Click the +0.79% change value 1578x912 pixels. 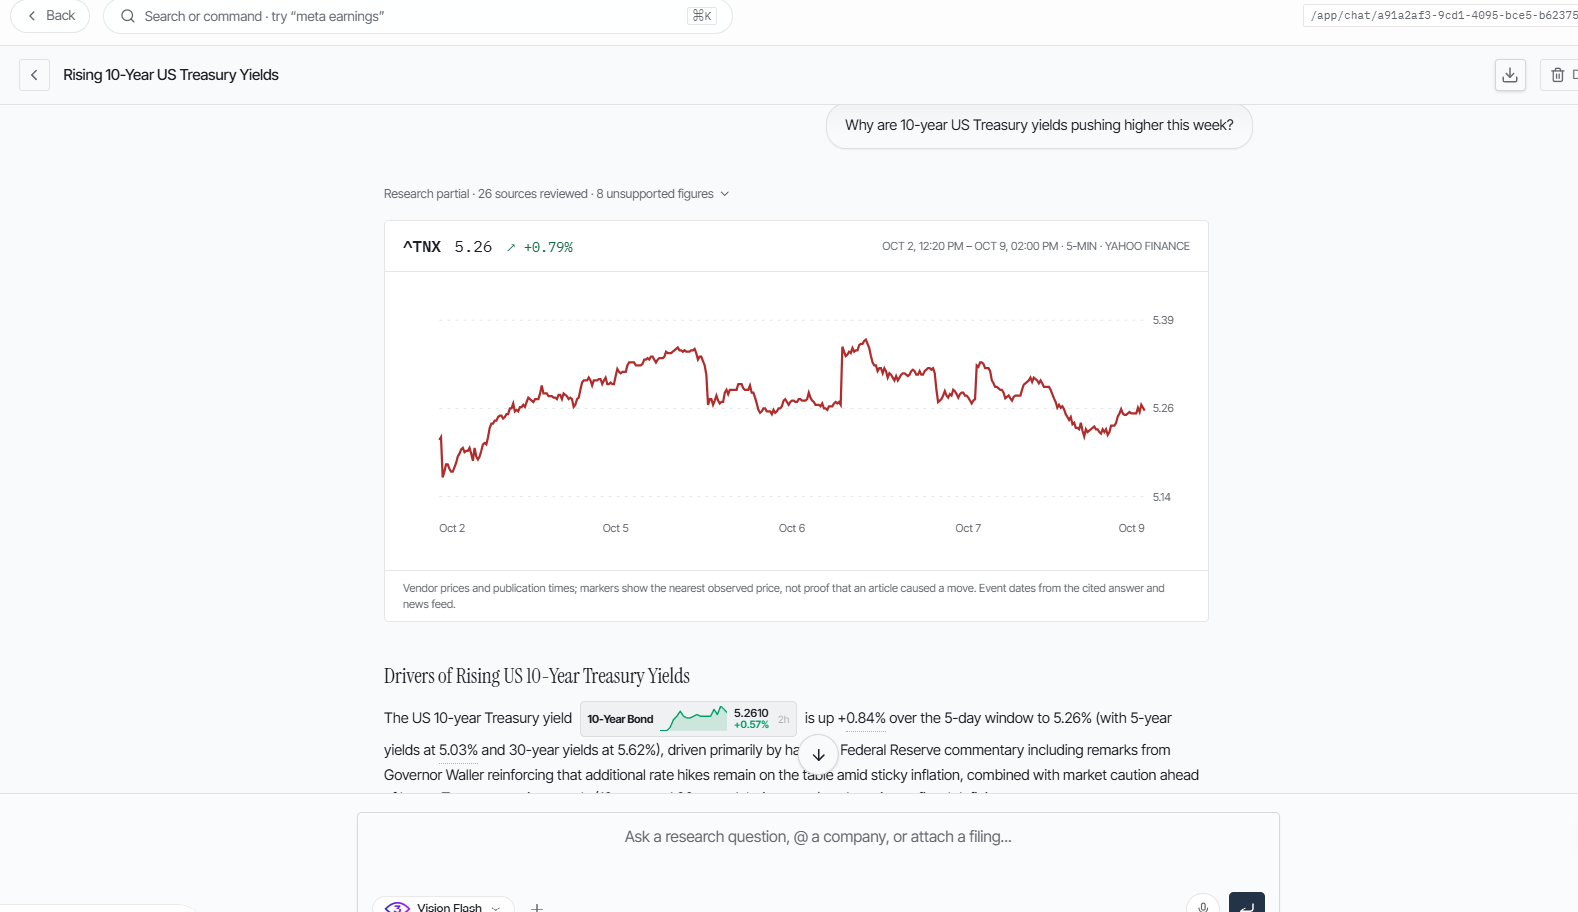[548, 247]
